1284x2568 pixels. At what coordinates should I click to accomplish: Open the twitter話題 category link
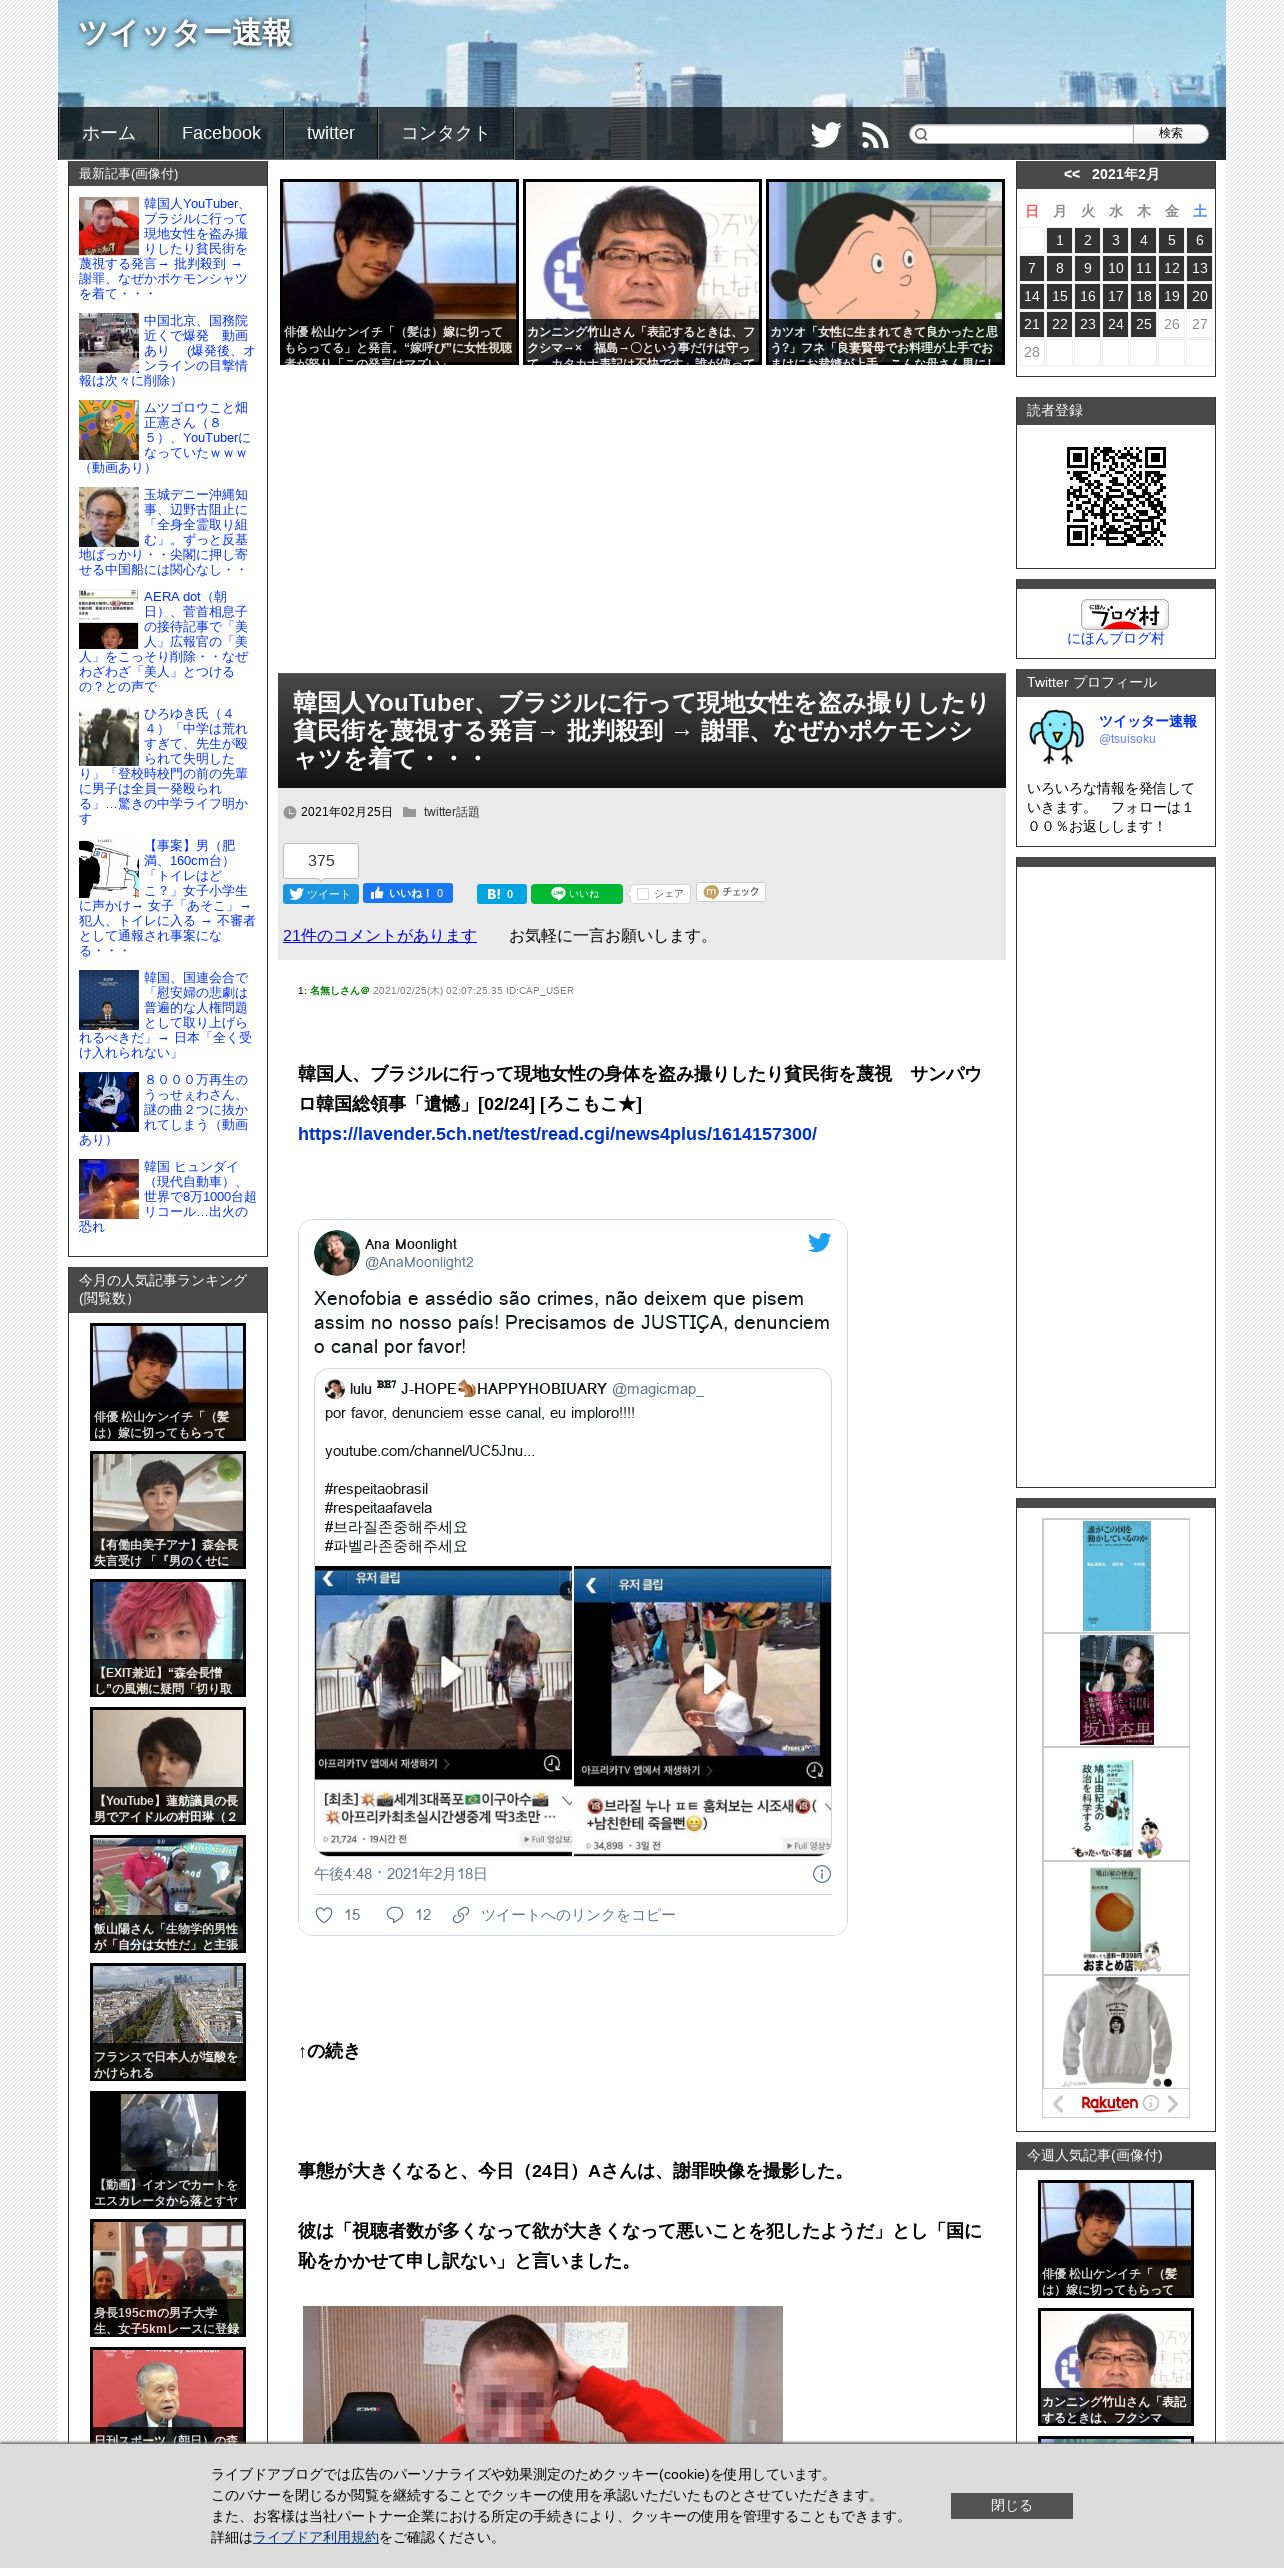[451, 812]
